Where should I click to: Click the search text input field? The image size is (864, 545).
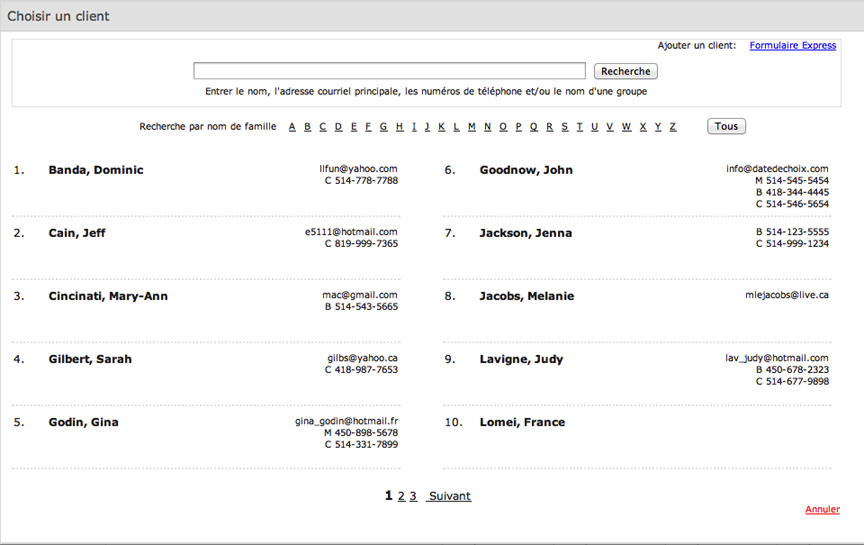pyautogui.click(x=389, y=71)
